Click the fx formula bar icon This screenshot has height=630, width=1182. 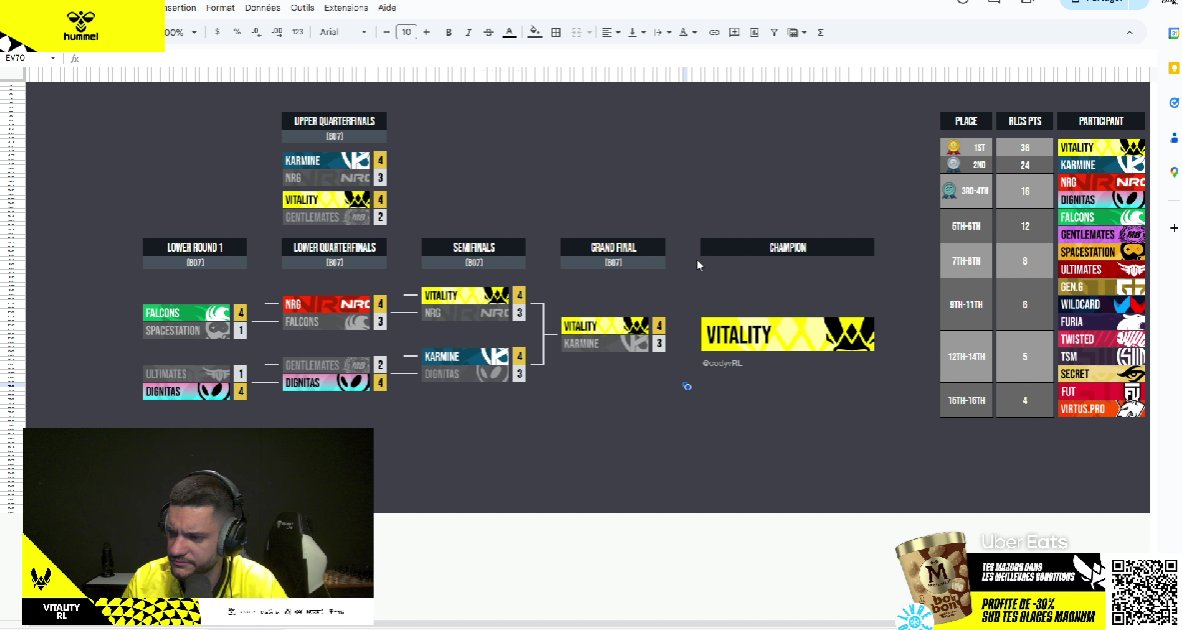point(75,58)
